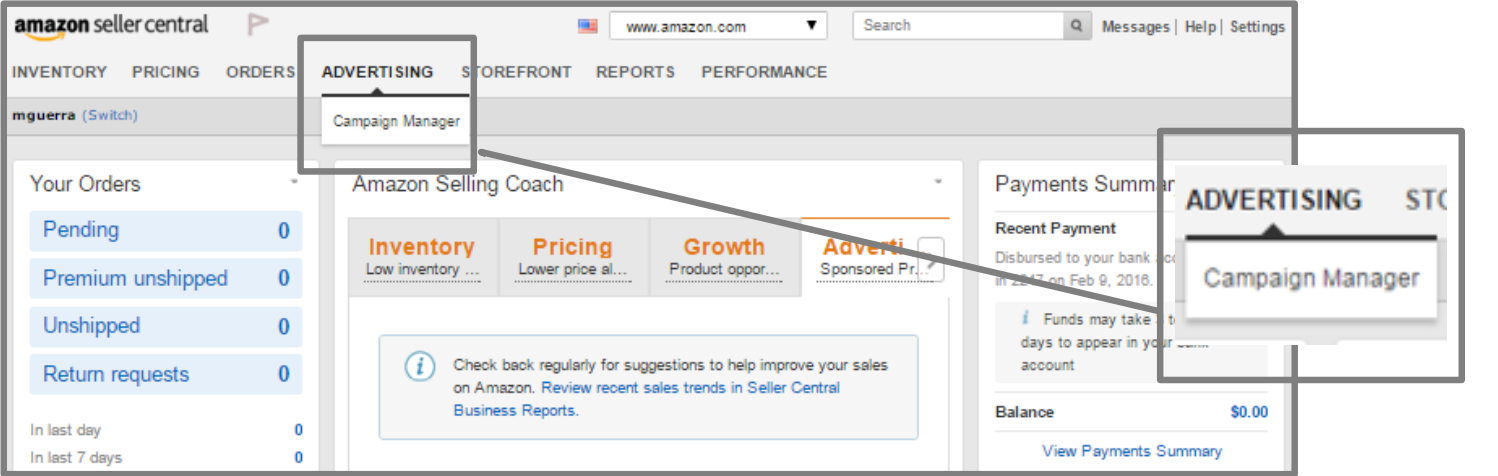Collapse the Amazon Selling Coach widget arrow

(x=938, y=182)
